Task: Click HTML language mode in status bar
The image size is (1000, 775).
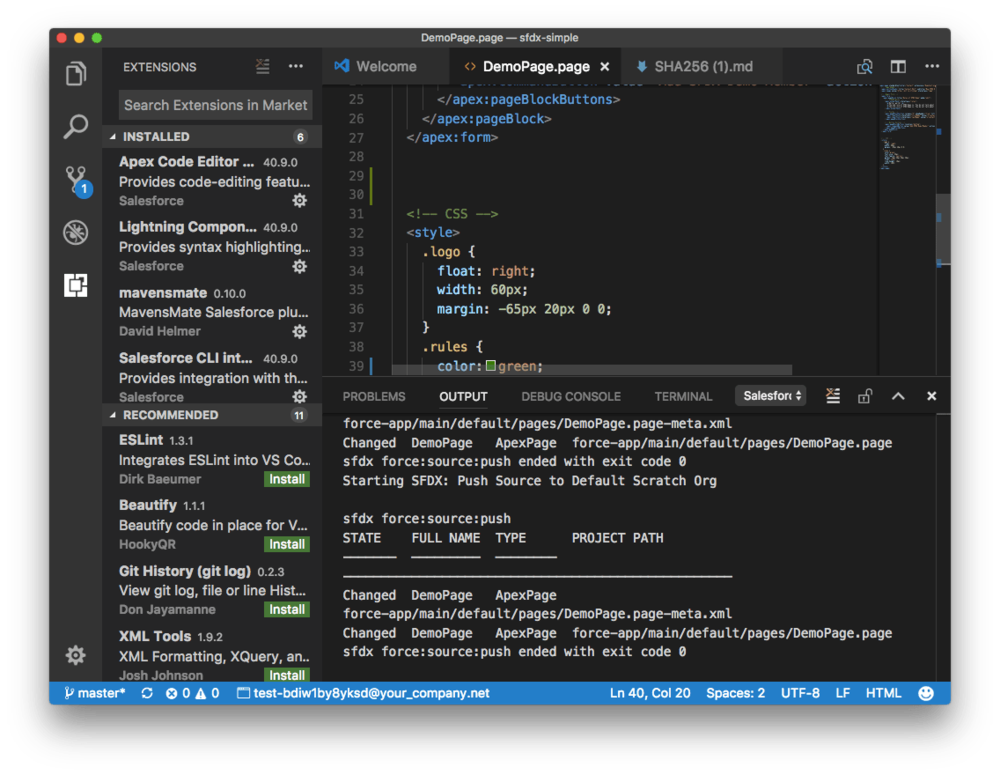Action: tap(883, 693)
